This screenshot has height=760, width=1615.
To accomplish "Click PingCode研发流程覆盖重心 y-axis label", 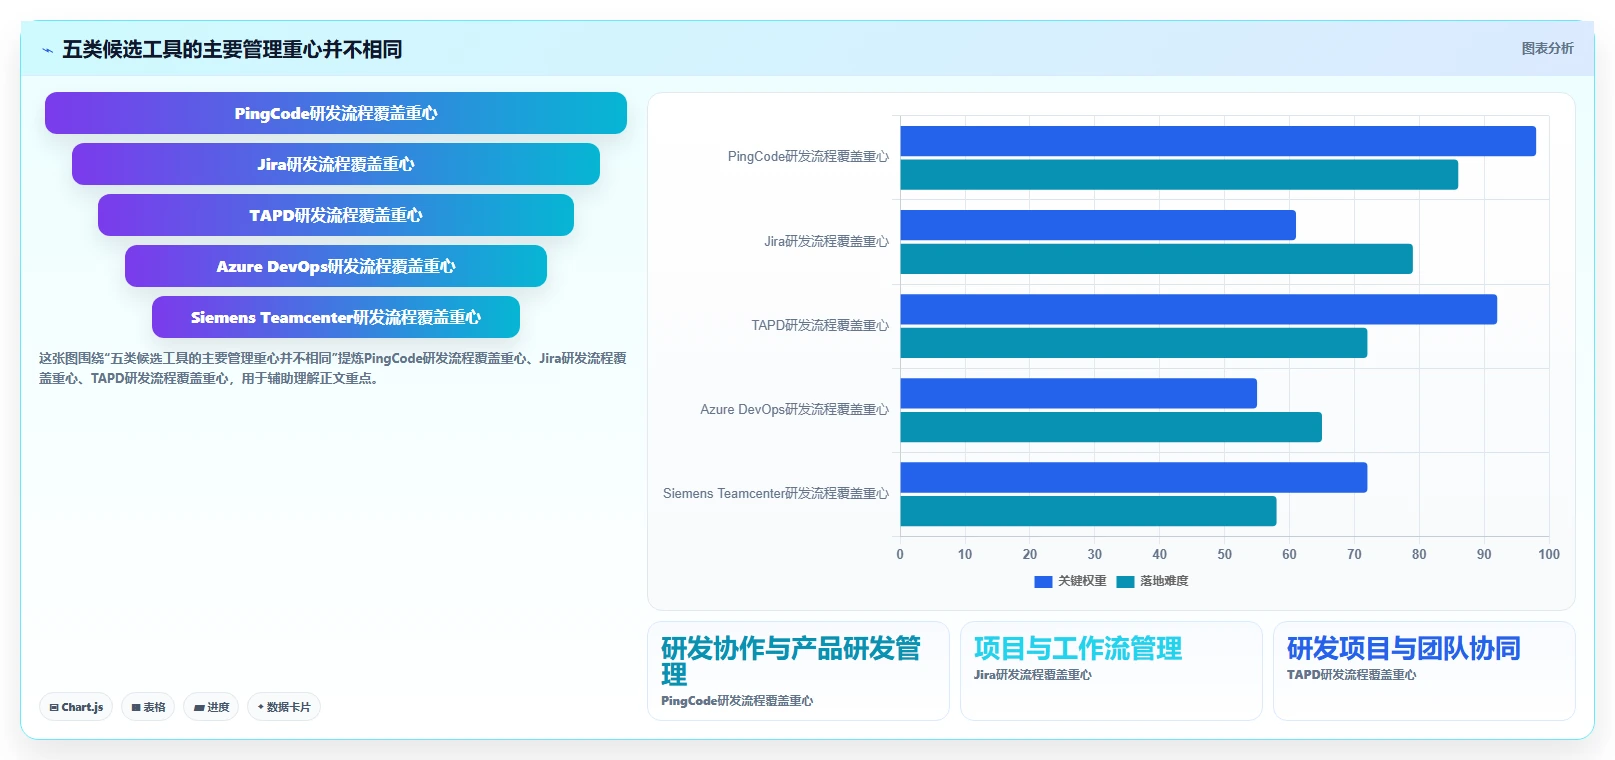I will tap(808, 157).
